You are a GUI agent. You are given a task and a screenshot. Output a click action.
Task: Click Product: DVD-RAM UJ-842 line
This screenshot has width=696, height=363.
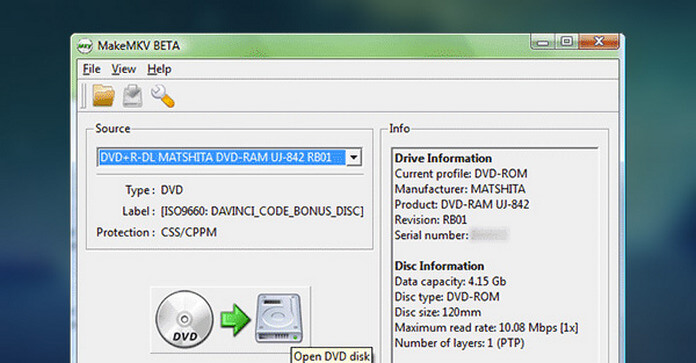pos(462,205)
